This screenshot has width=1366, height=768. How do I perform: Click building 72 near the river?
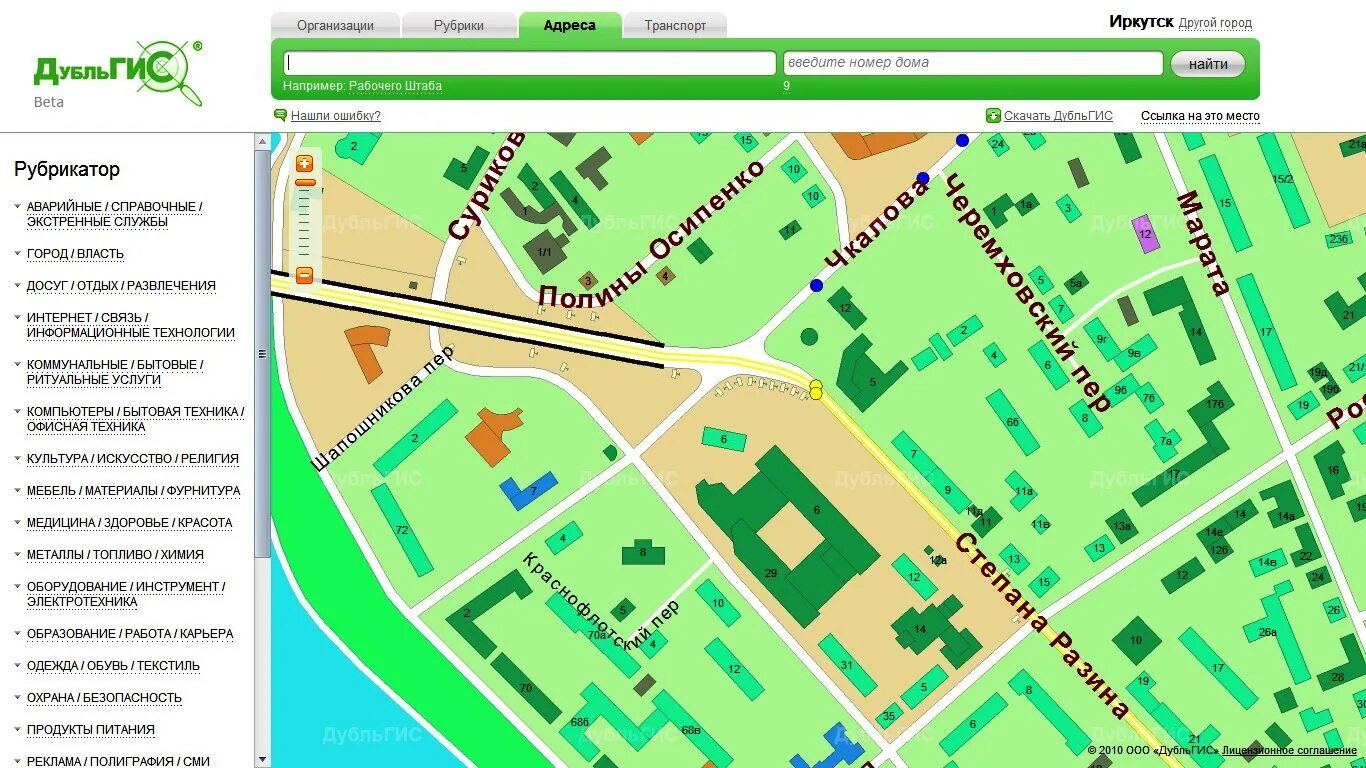pos(402,530)
